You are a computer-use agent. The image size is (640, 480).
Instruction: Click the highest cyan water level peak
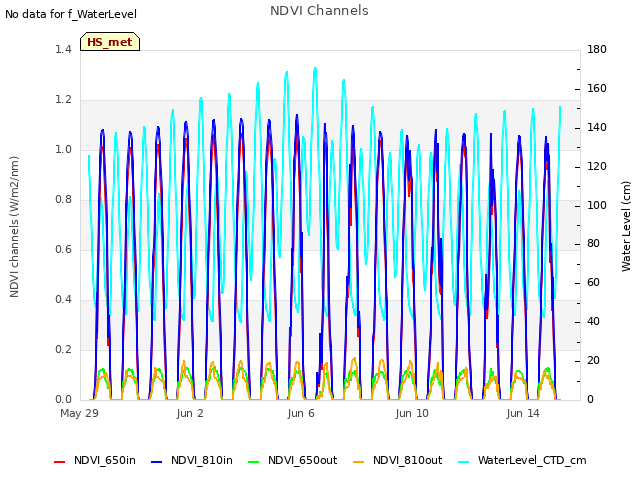(315, 69)
